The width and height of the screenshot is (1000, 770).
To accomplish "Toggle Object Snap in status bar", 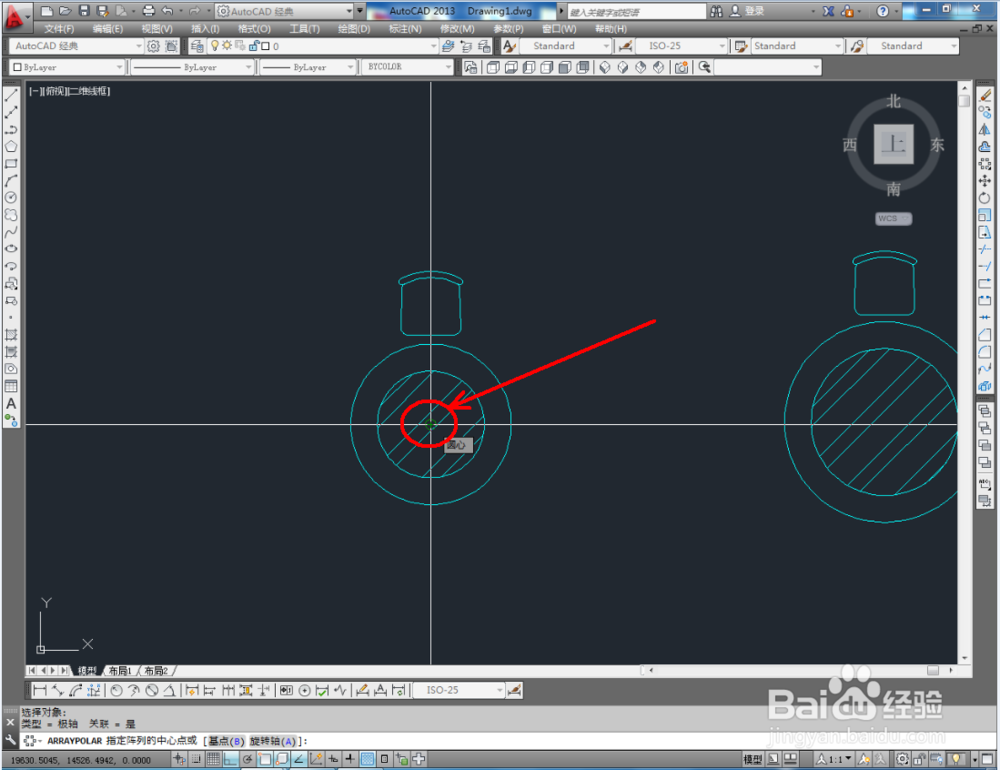I will [265, 759].
